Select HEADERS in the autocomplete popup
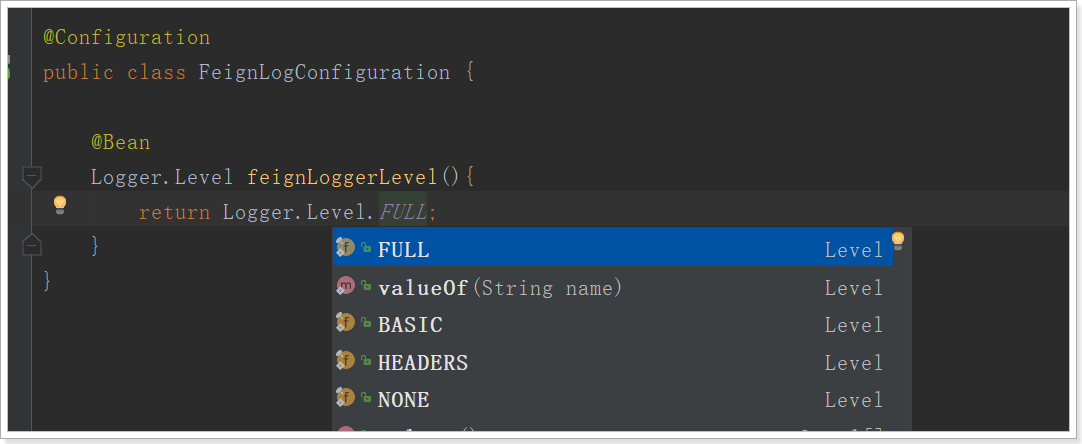The height and width of the screenshot is (444, 1082). [423, 362]
